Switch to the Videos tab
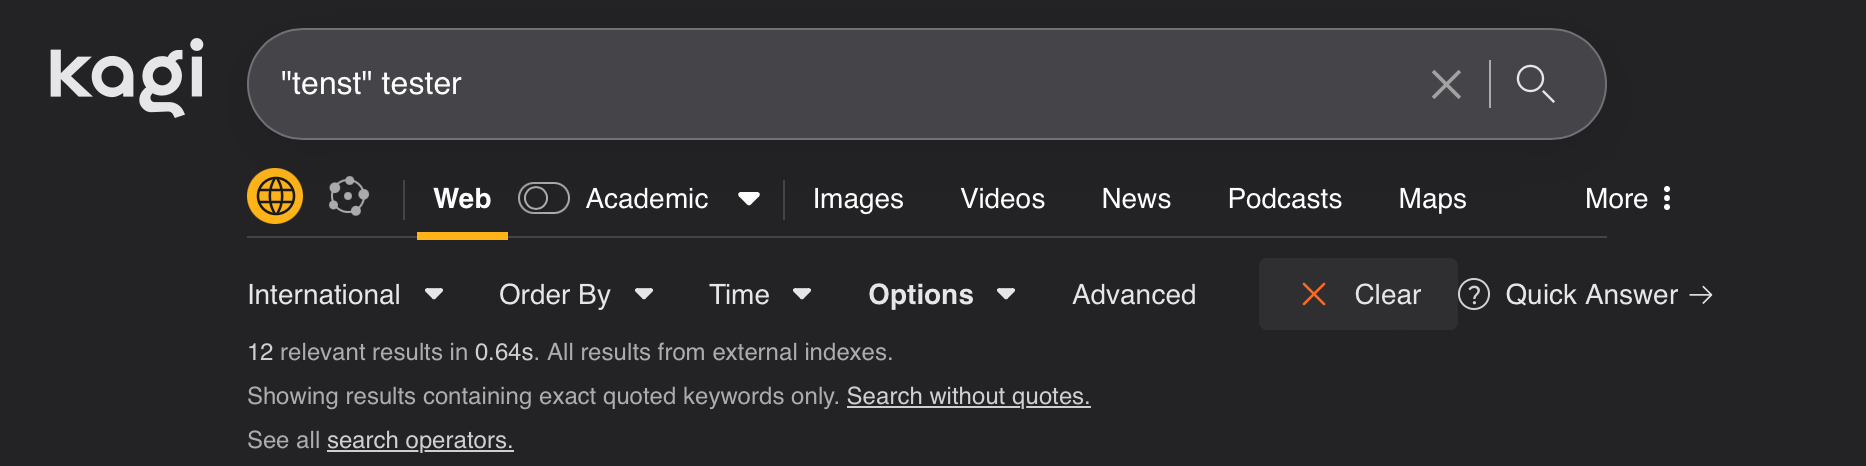The image size is (1866, 466). coord(1002,199)
